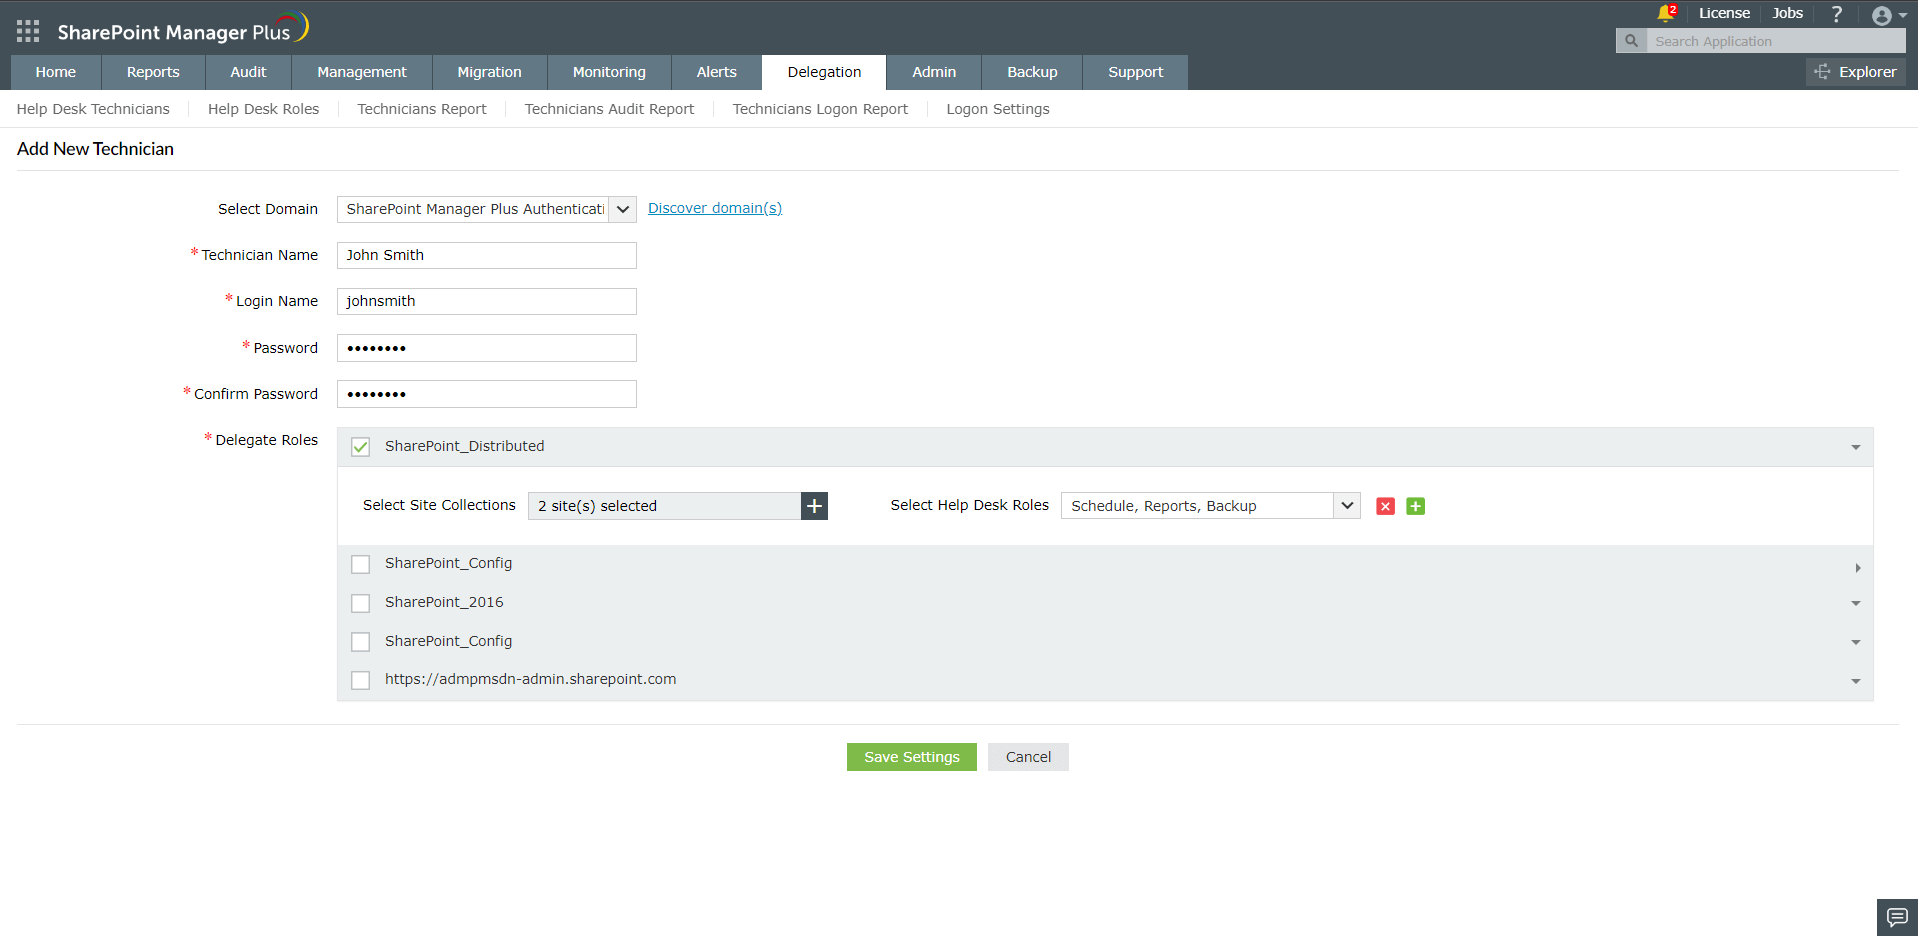Open the Audit tab
Image resolution: width=1918 pixels, height=936 pixels.
[248, 72]
